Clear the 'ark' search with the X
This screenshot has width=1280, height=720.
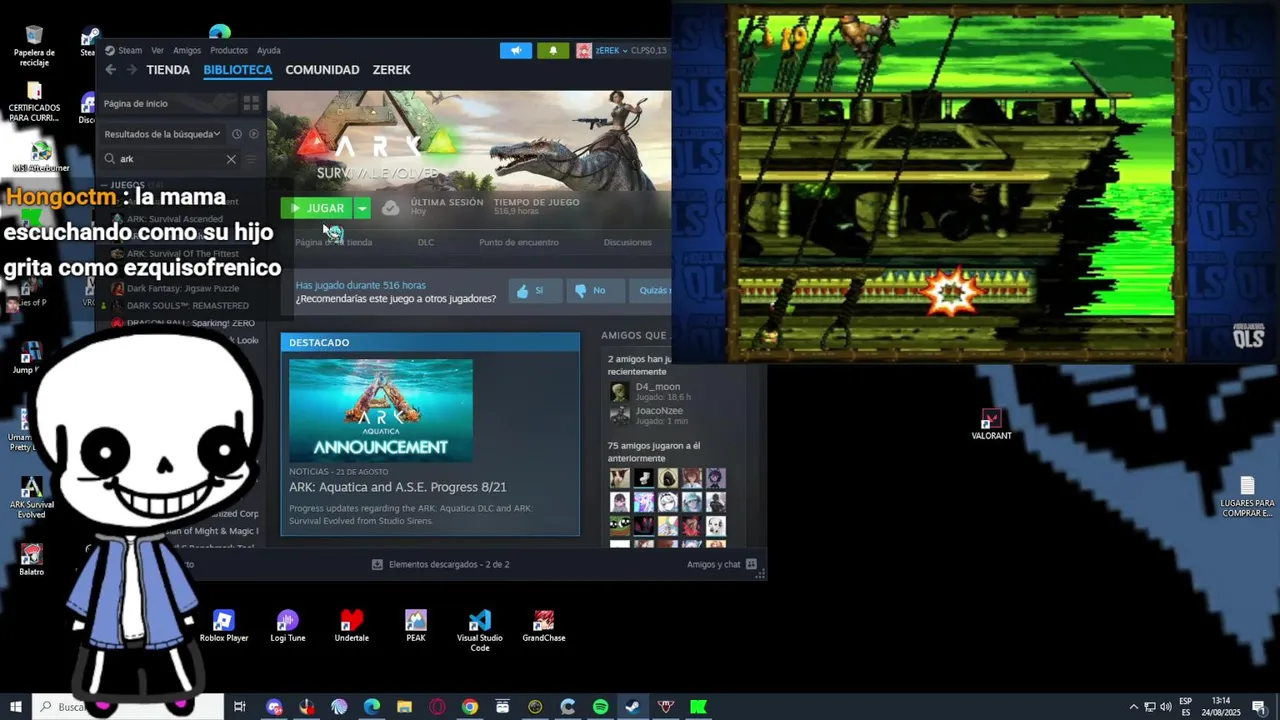pos(231,159)
